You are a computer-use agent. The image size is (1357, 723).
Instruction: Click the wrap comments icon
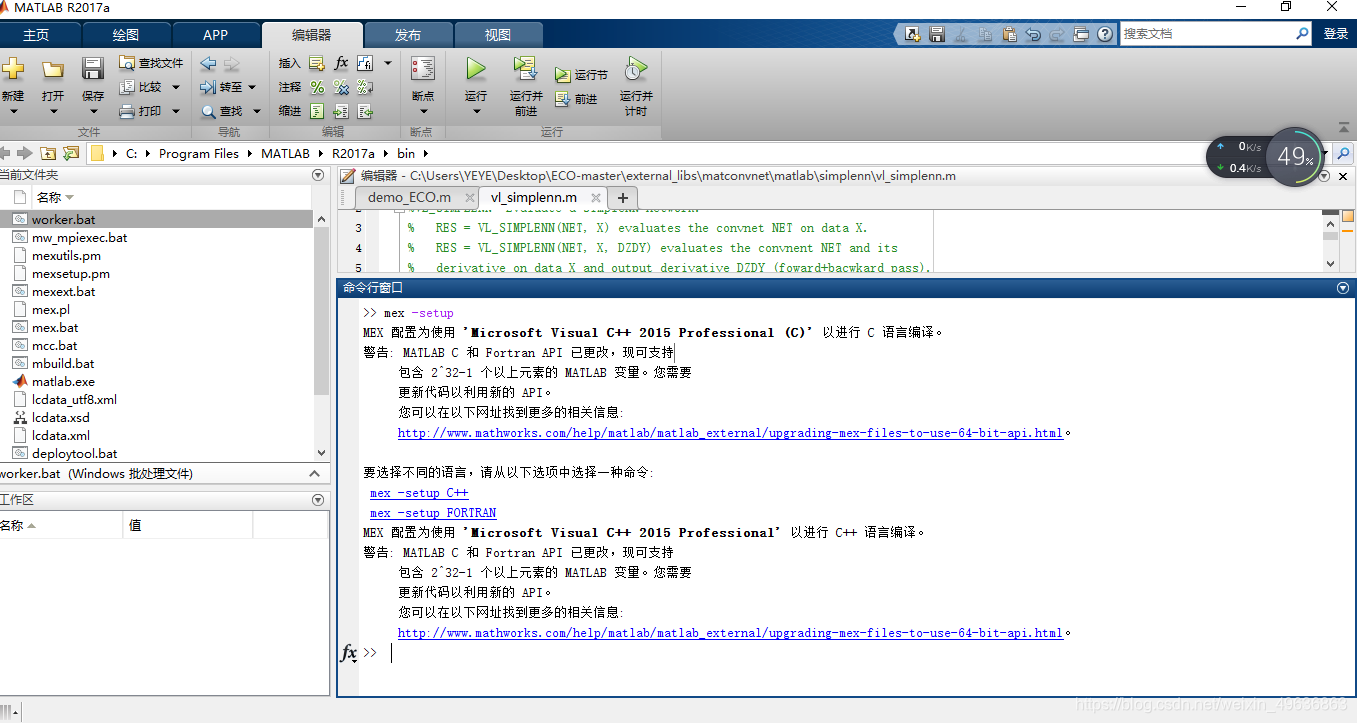(x=365, y=87)
